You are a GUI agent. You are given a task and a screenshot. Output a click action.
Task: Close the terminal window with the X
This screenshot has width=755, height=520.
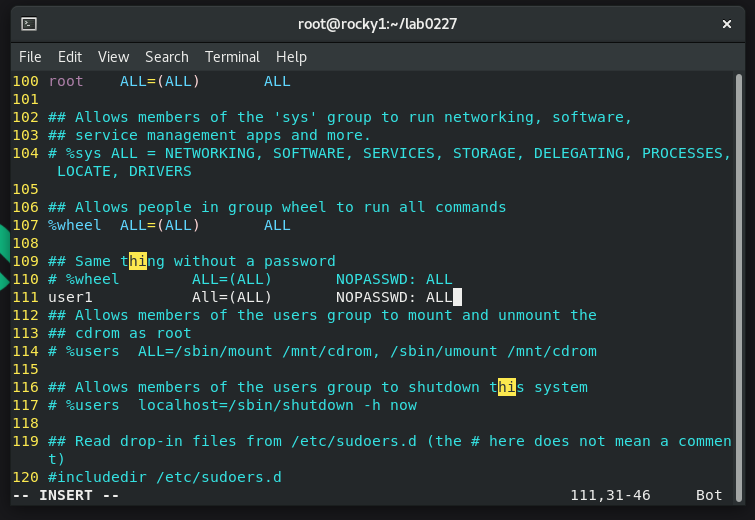727,24
